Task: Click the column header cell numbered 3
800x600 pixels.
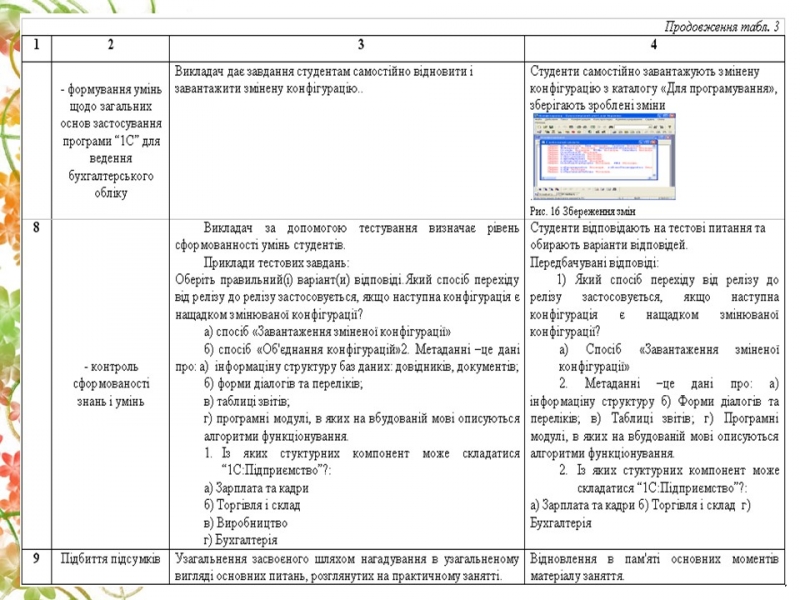Action: click(347, 48)
